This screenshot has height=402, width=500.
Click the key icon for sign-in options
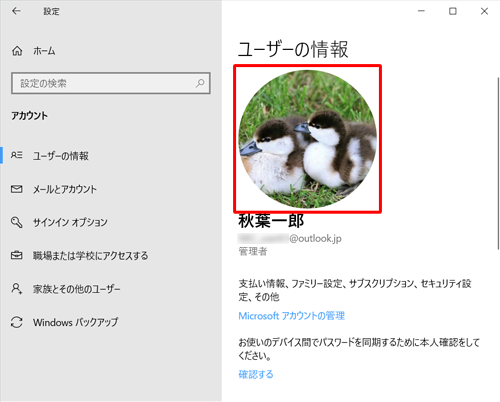17,222
